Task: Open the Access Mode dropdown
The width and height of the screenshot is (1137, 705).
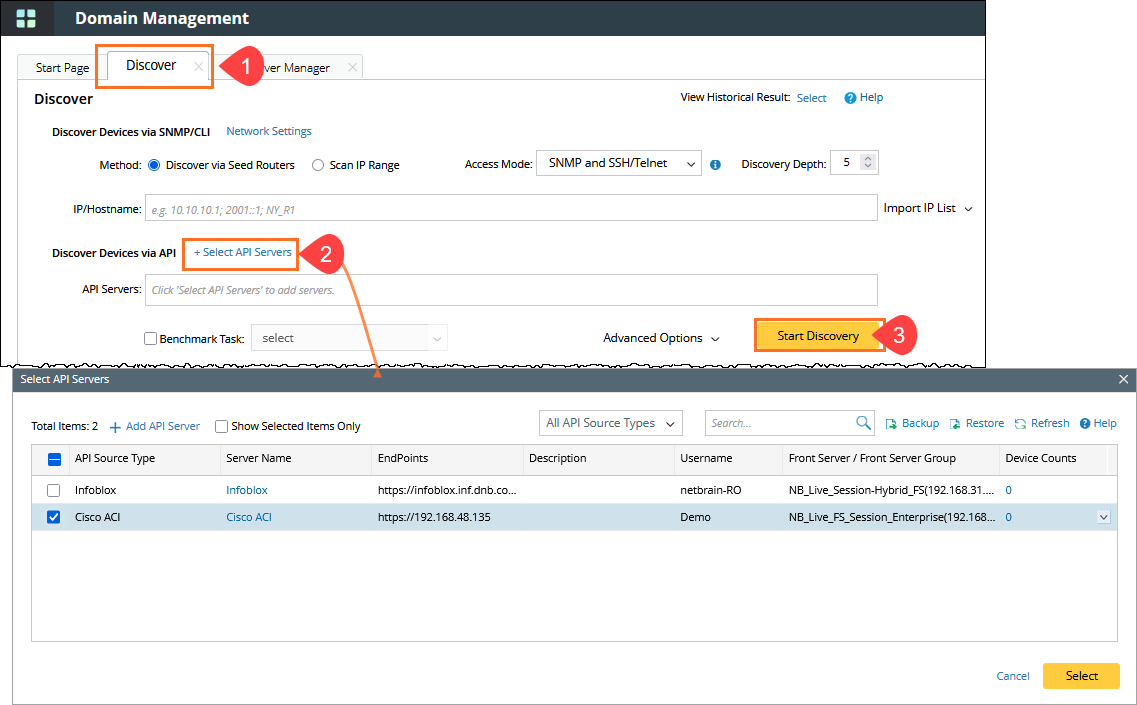Action: [x=618, y=163]
